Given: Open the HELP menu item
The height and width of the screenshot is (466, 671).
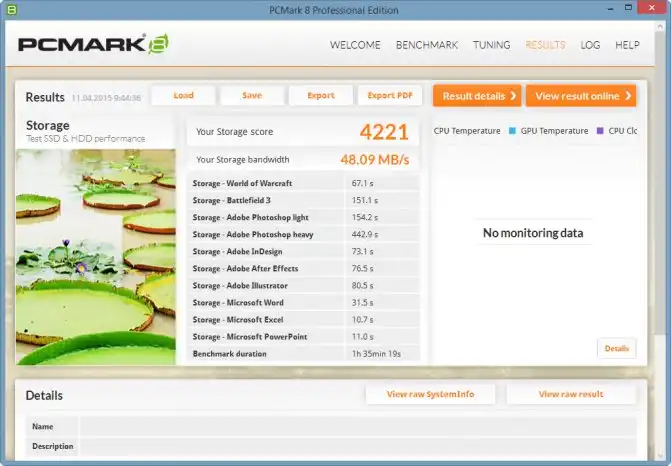Looking at the screenshot, I should tap(627, 45).
